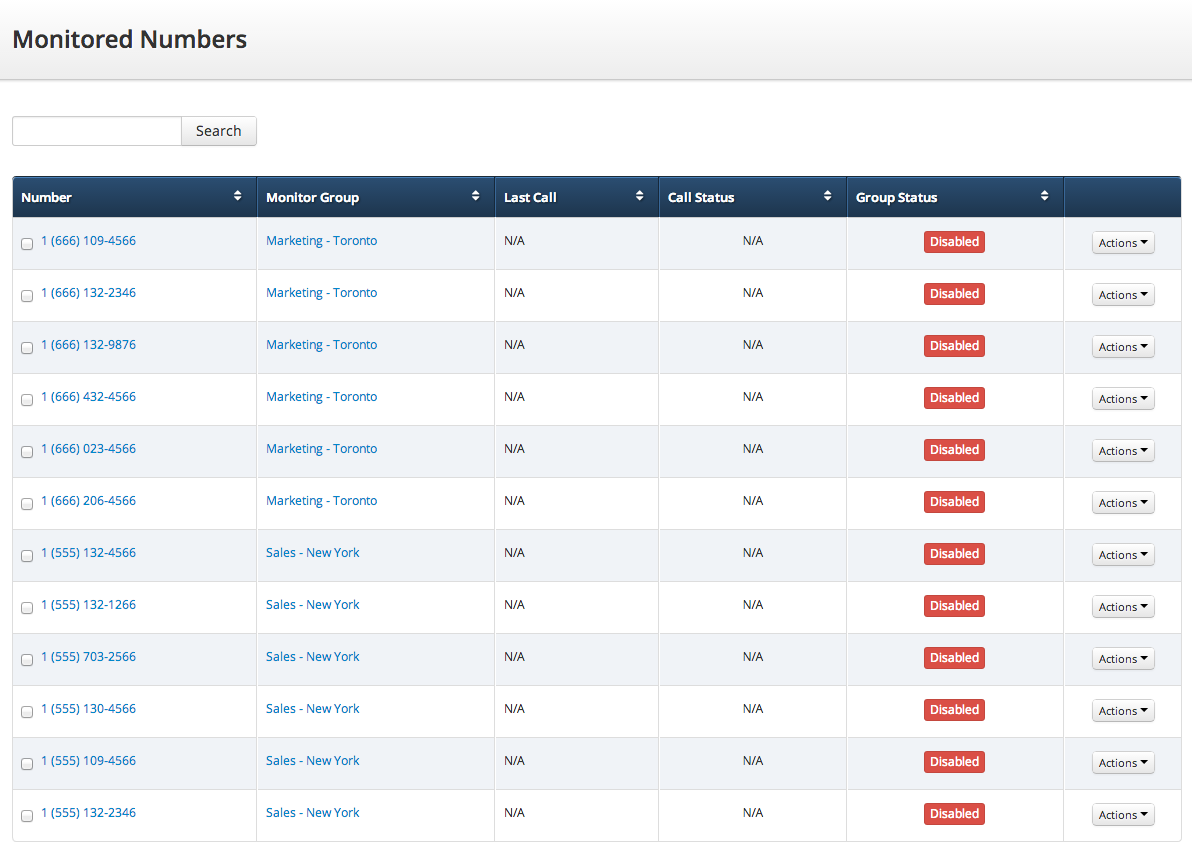Viewport: 1192px width, 843px height.
Task: Click the Search button
Action: pos(218,131)
